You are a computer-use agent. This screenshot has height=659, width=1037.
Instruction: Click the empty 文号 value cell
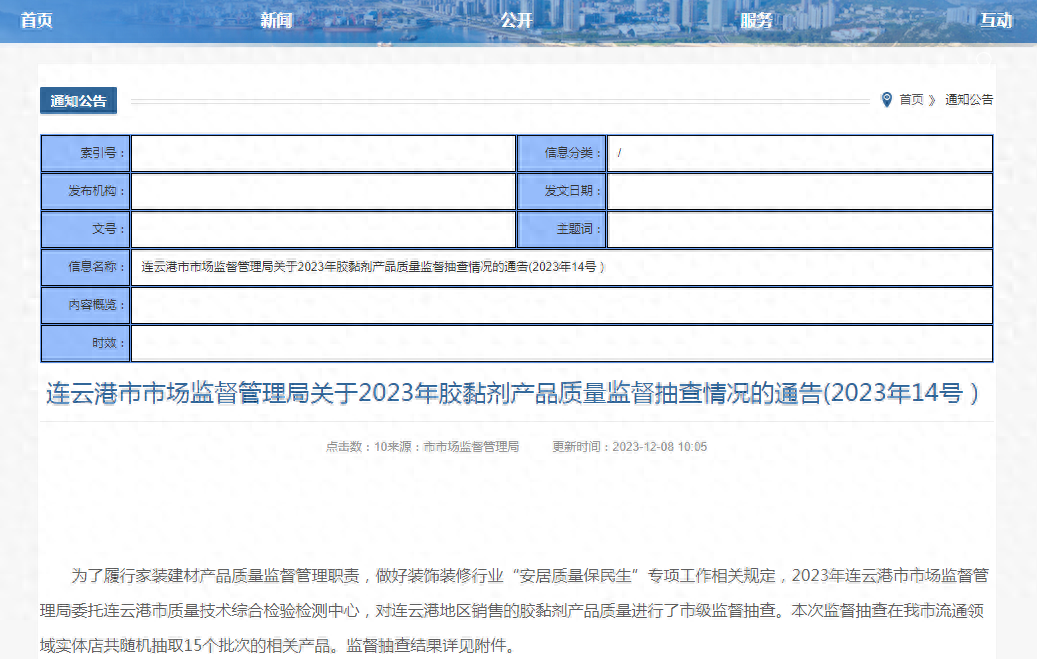click(x=323, y=229)
